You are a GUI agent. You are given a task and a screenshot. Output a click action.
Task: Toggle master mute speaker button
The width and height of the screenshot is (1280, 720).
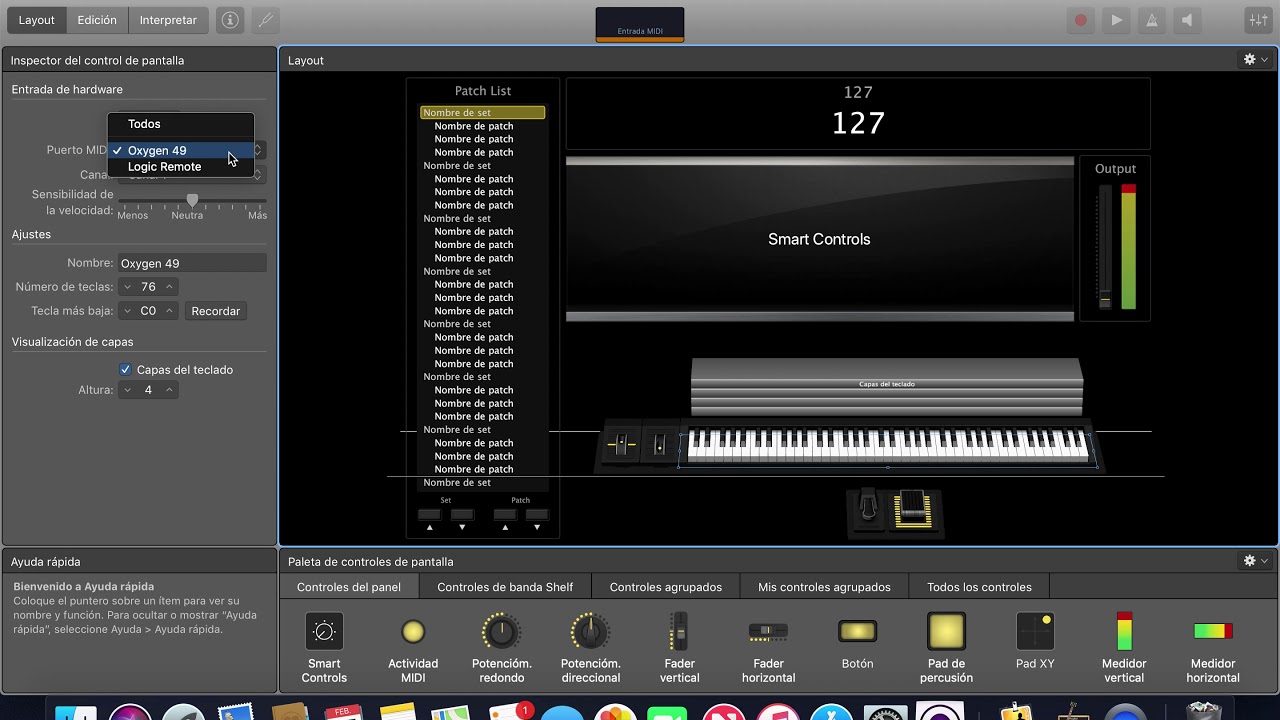point(1187,20)
